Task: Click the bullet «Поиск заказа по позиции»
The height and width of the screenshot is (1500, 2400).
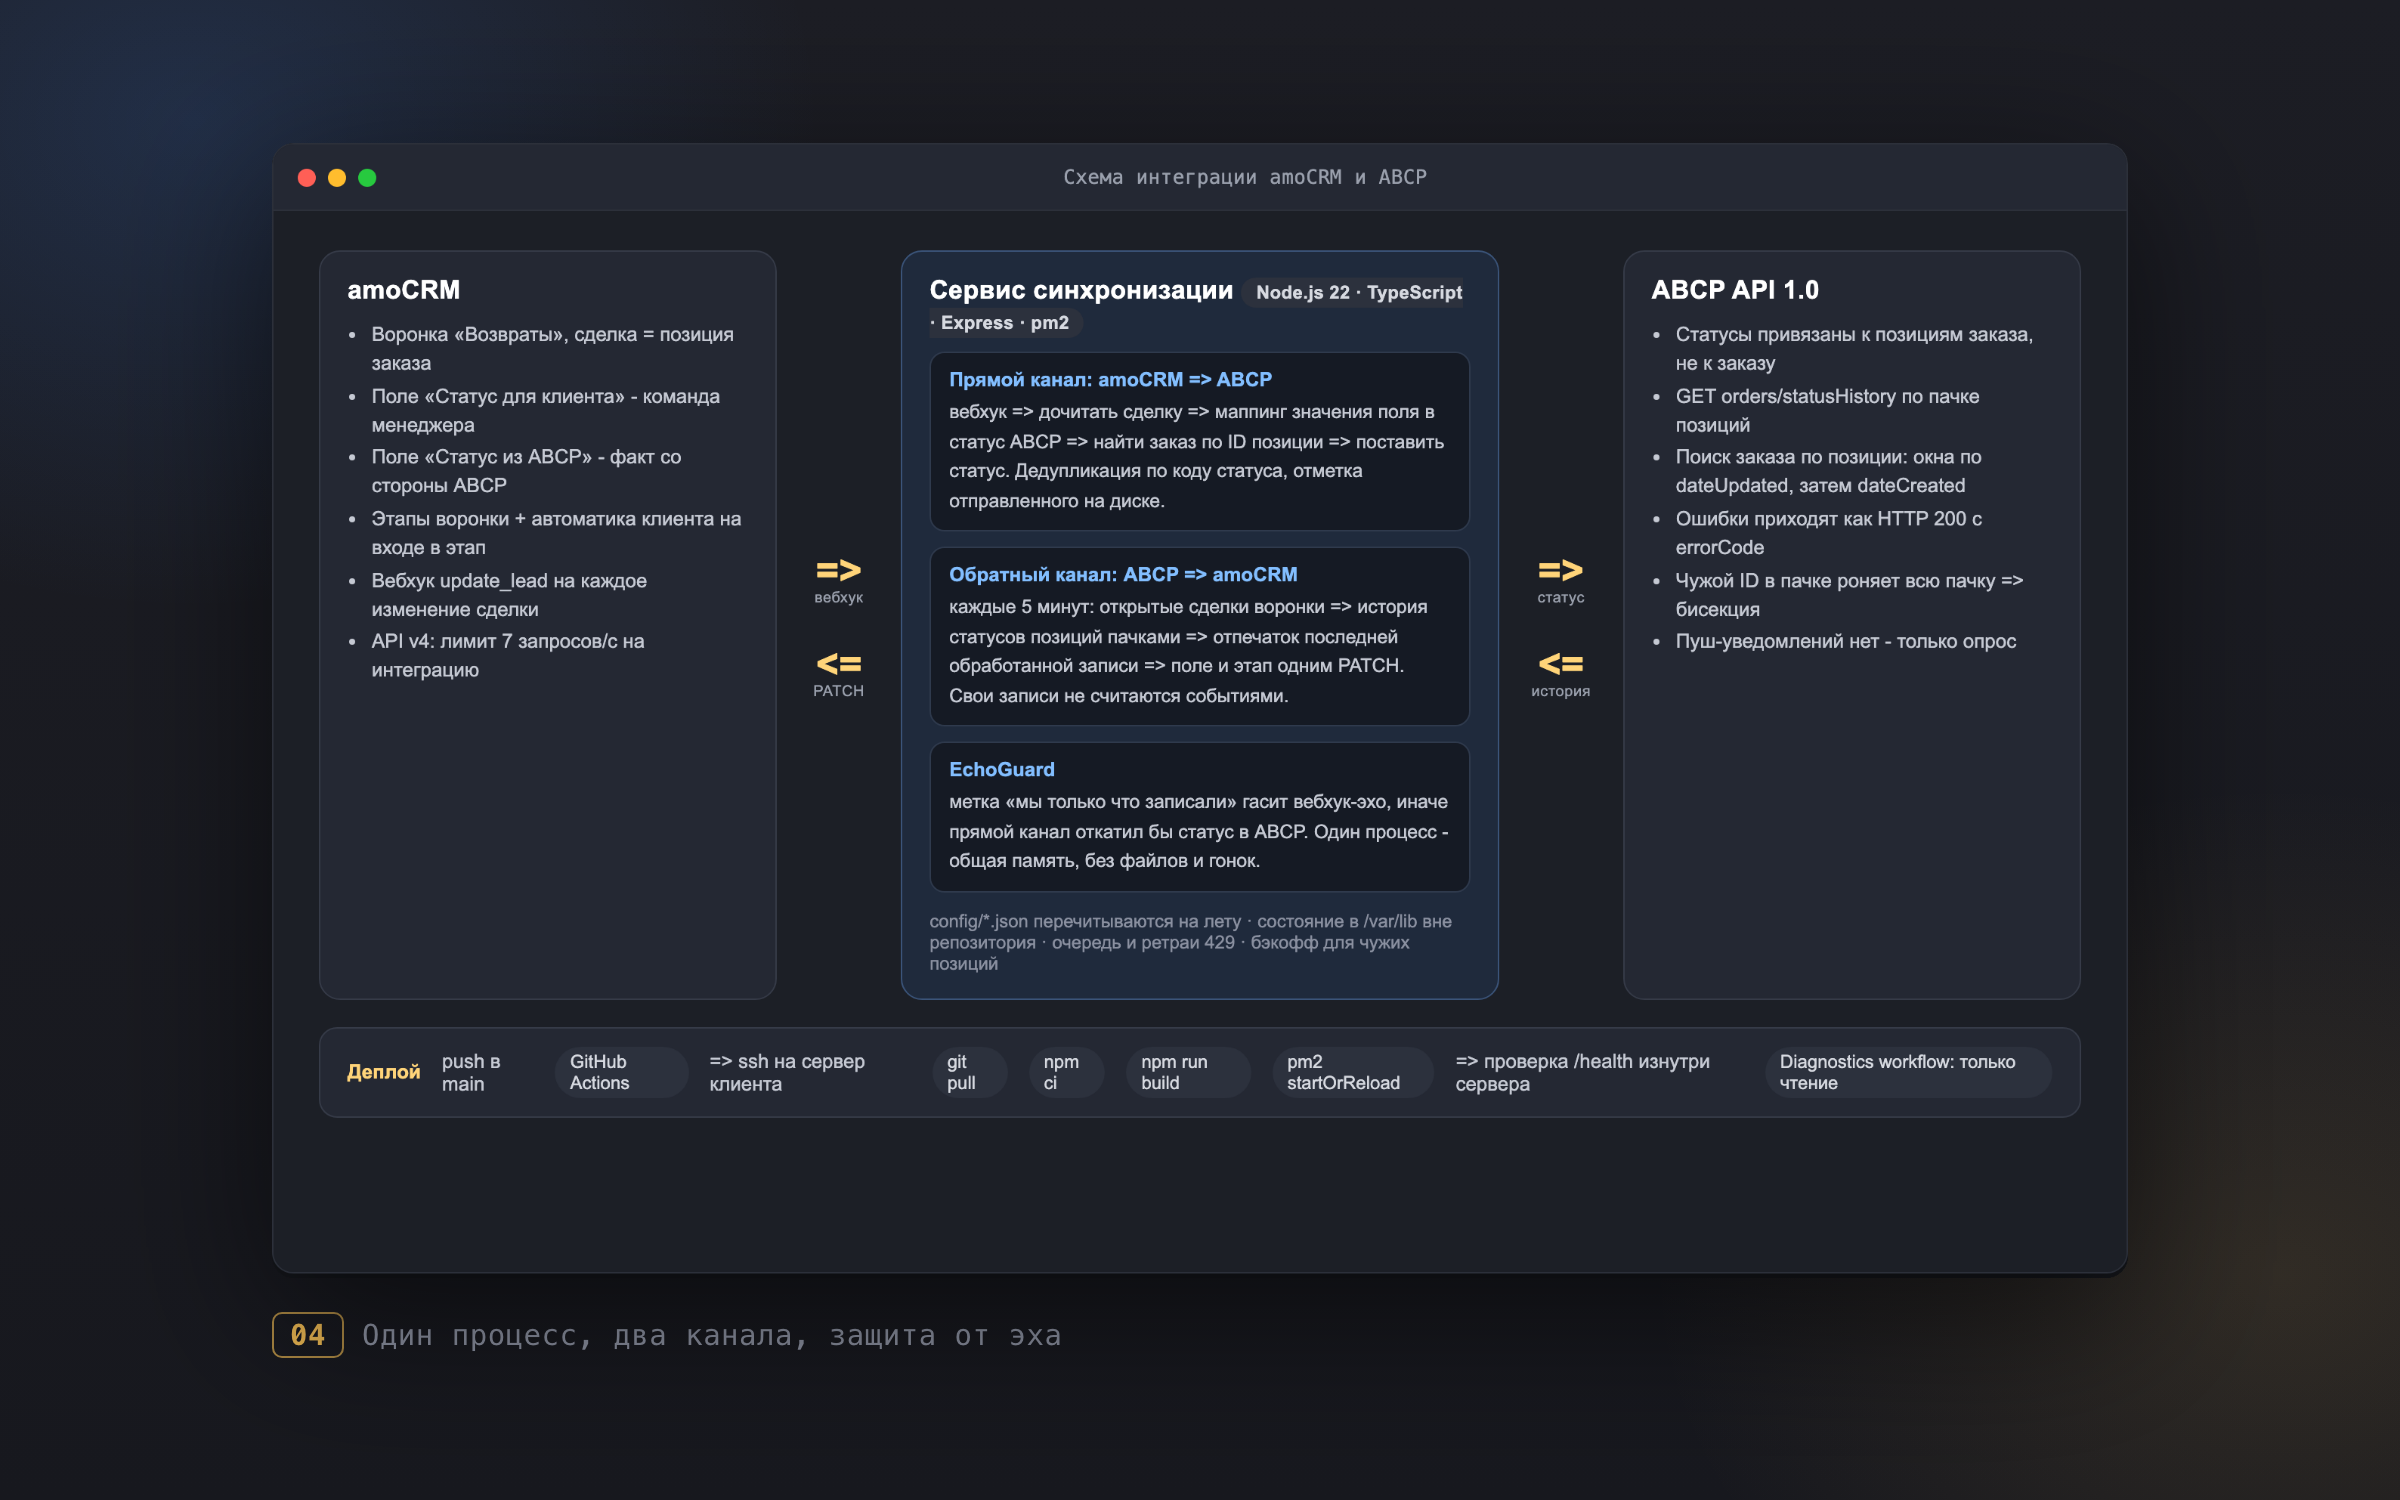Action: (1828, 471)
